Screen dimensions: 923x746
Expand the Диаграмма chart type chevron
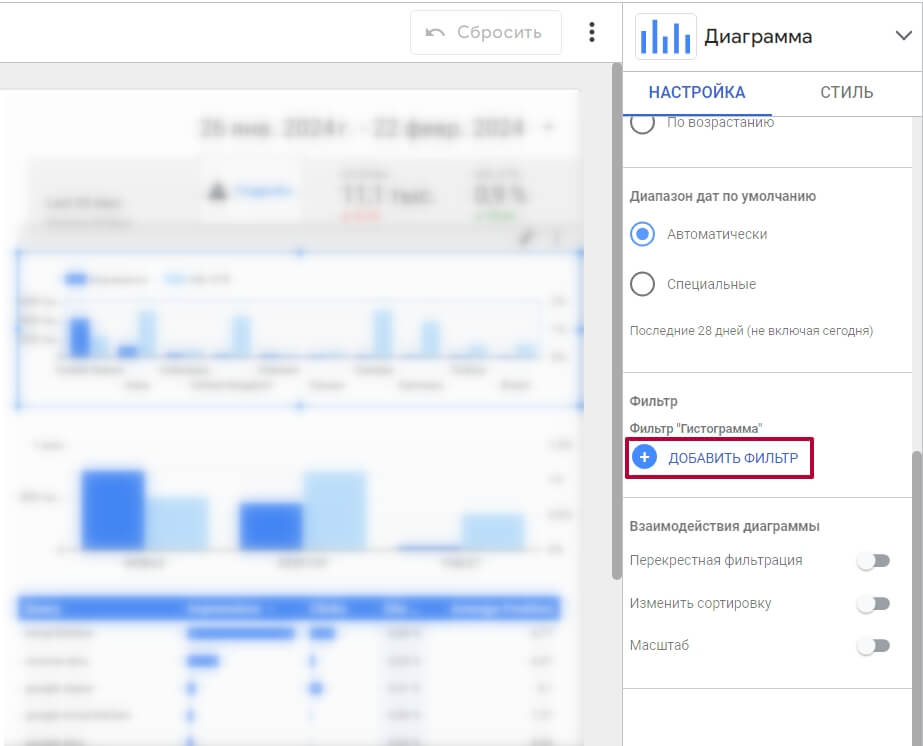tap(904, 36)
